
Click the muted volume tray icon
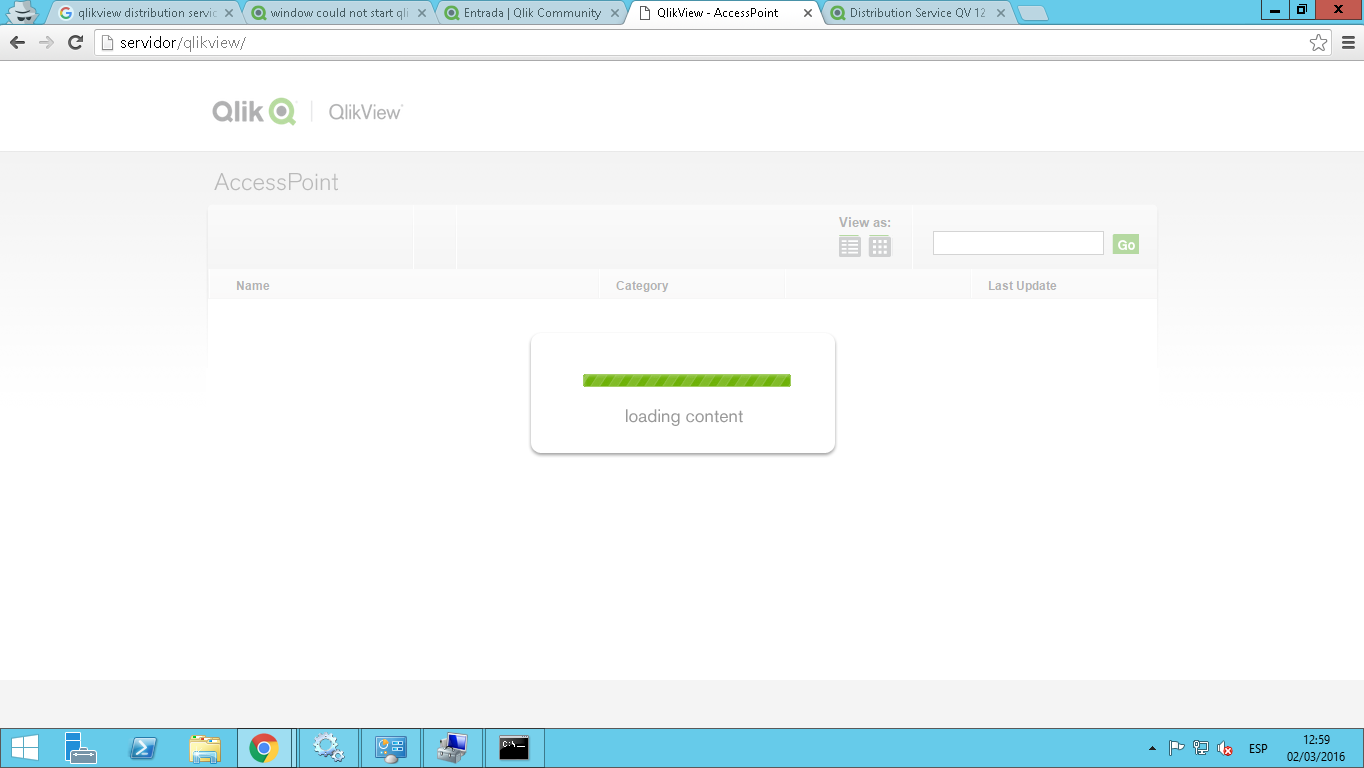[x=1225, y=749]
